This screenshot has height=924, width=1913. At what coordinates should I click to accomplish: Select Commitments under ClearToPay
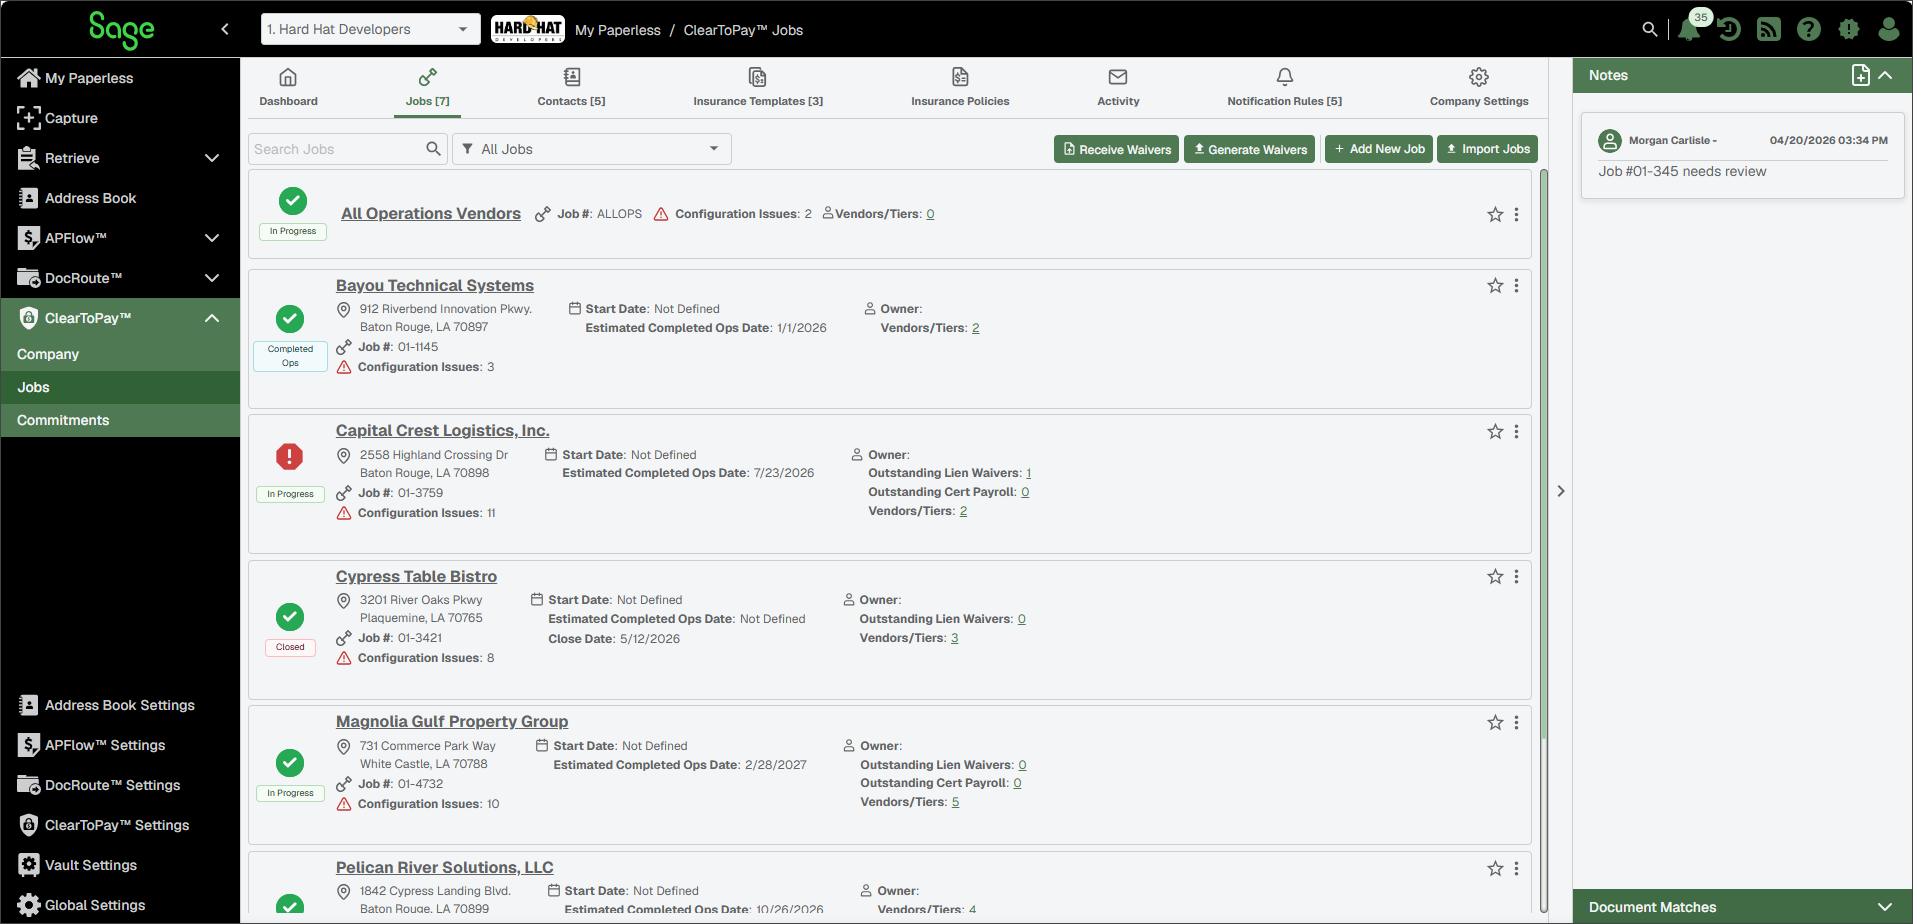[x=120, y=420]
